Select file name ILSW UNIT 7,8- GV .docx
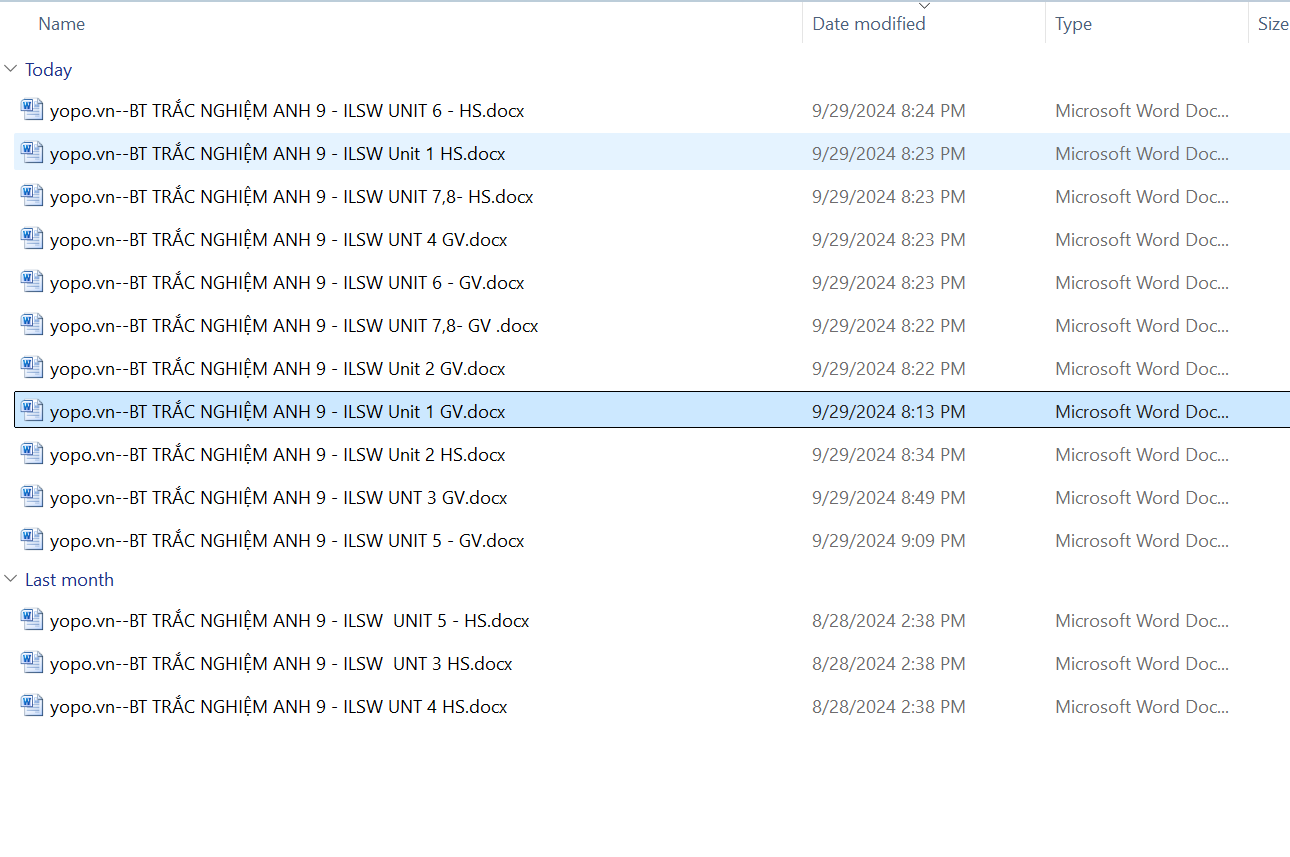Image resolution: width=1290 pixels, height=857 pixels. pos(294,326)
